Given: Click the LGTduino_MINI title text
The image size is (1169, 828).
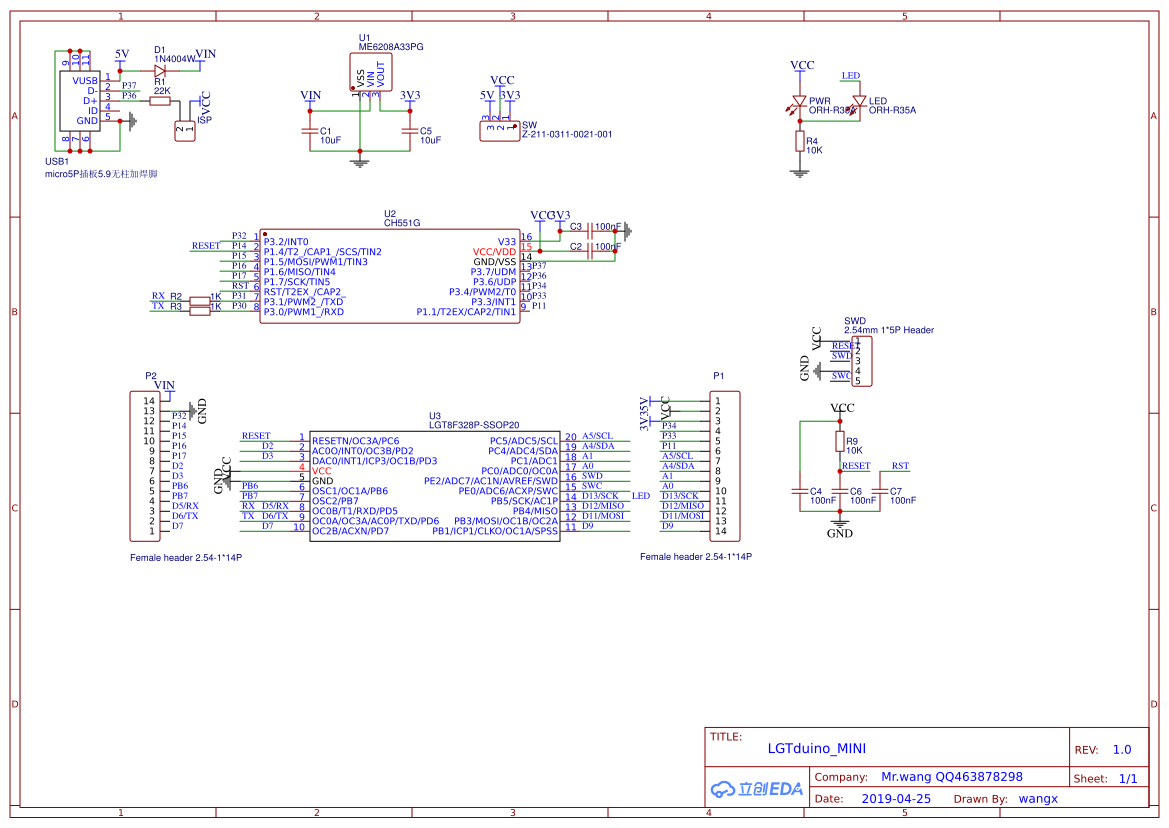Looking at the screenshot, I should (818, 749).
